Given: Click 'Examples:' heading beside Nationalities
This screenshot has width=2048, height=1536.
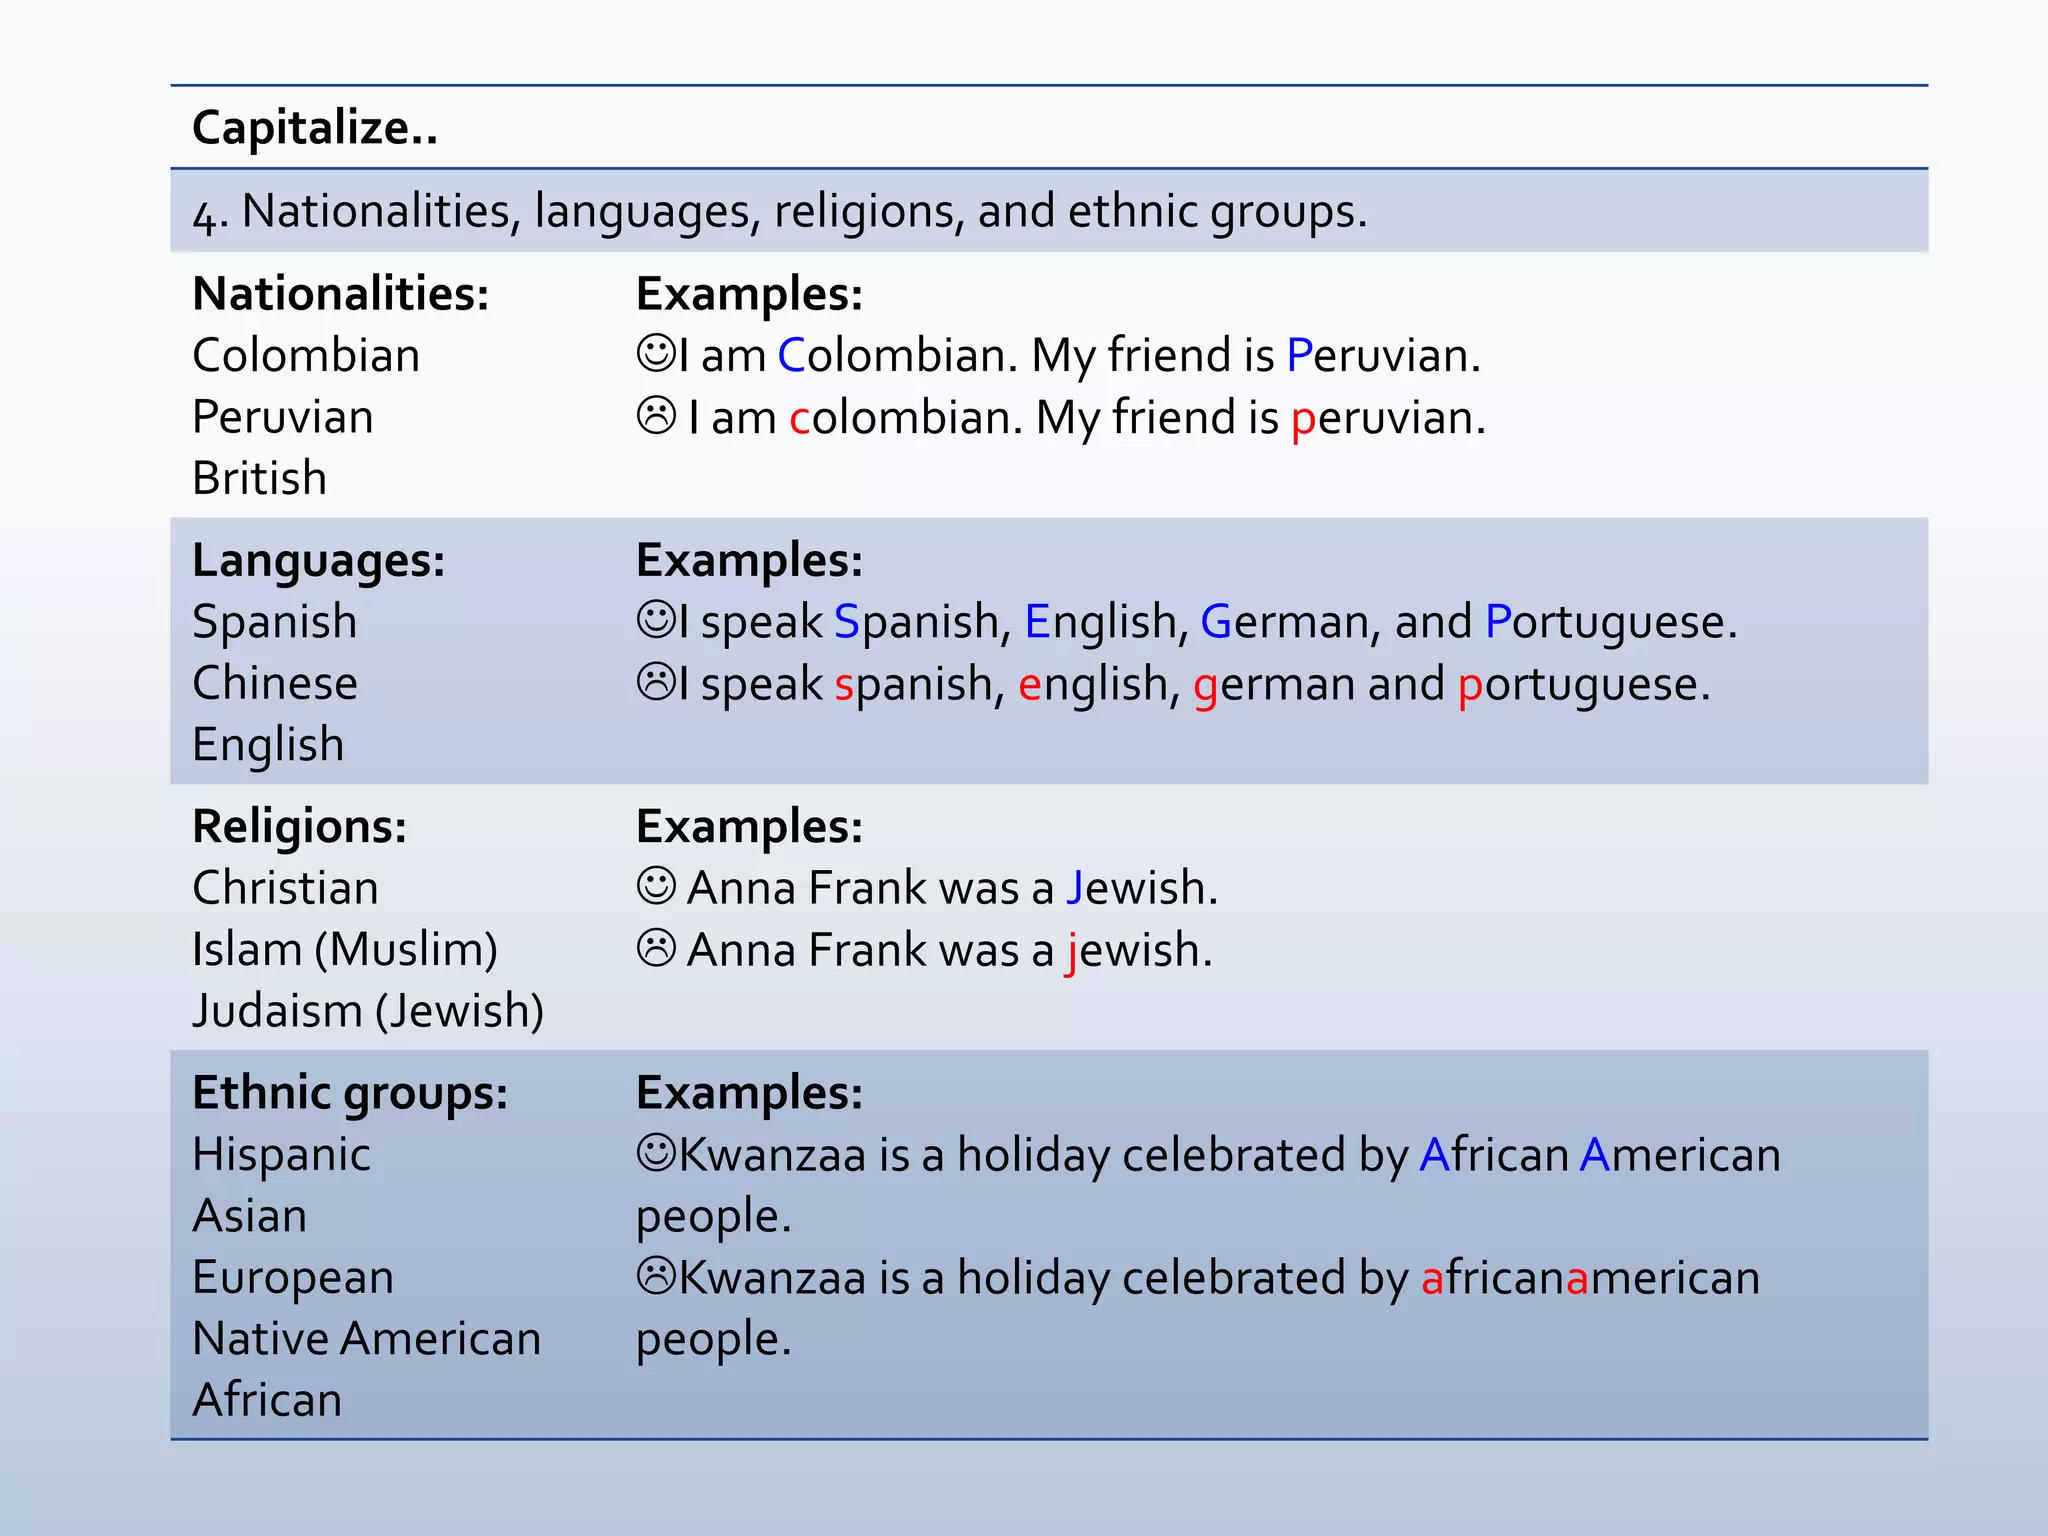Looking at the screenshot, I should coord(750,295).
